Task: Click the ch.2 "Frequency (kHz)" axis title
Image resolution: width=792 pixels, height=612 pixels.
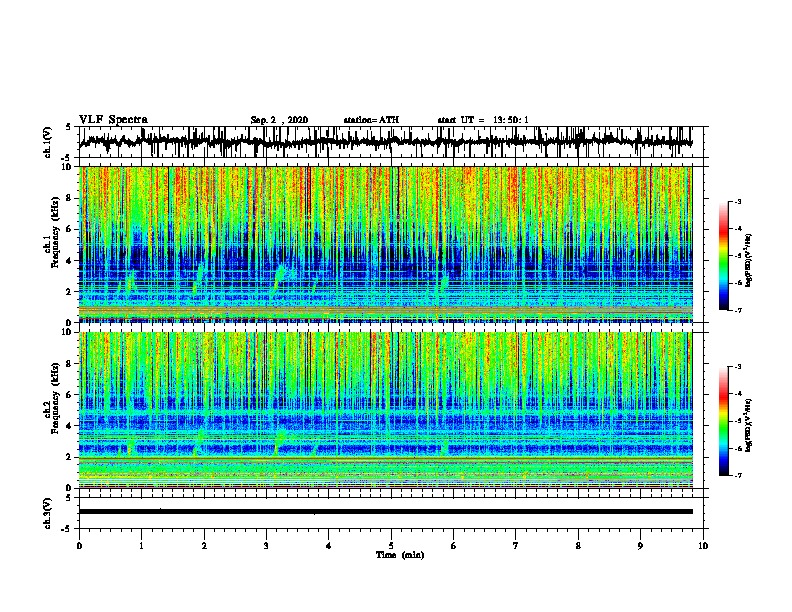Action: point(55,398)
